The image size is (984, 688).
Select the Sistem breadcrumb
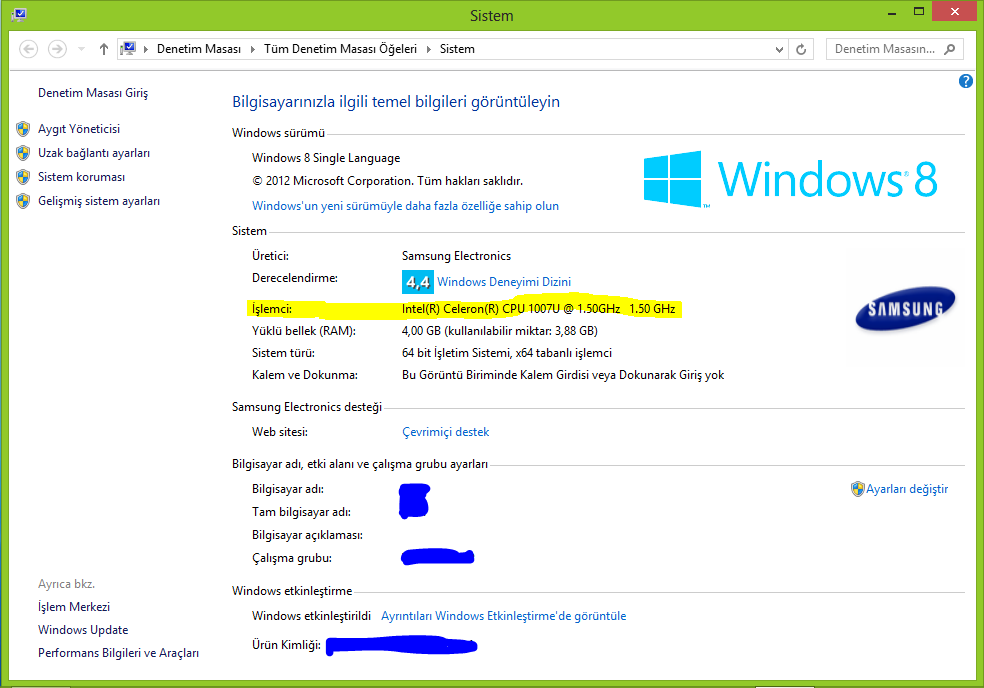click(x=457, y=49)
